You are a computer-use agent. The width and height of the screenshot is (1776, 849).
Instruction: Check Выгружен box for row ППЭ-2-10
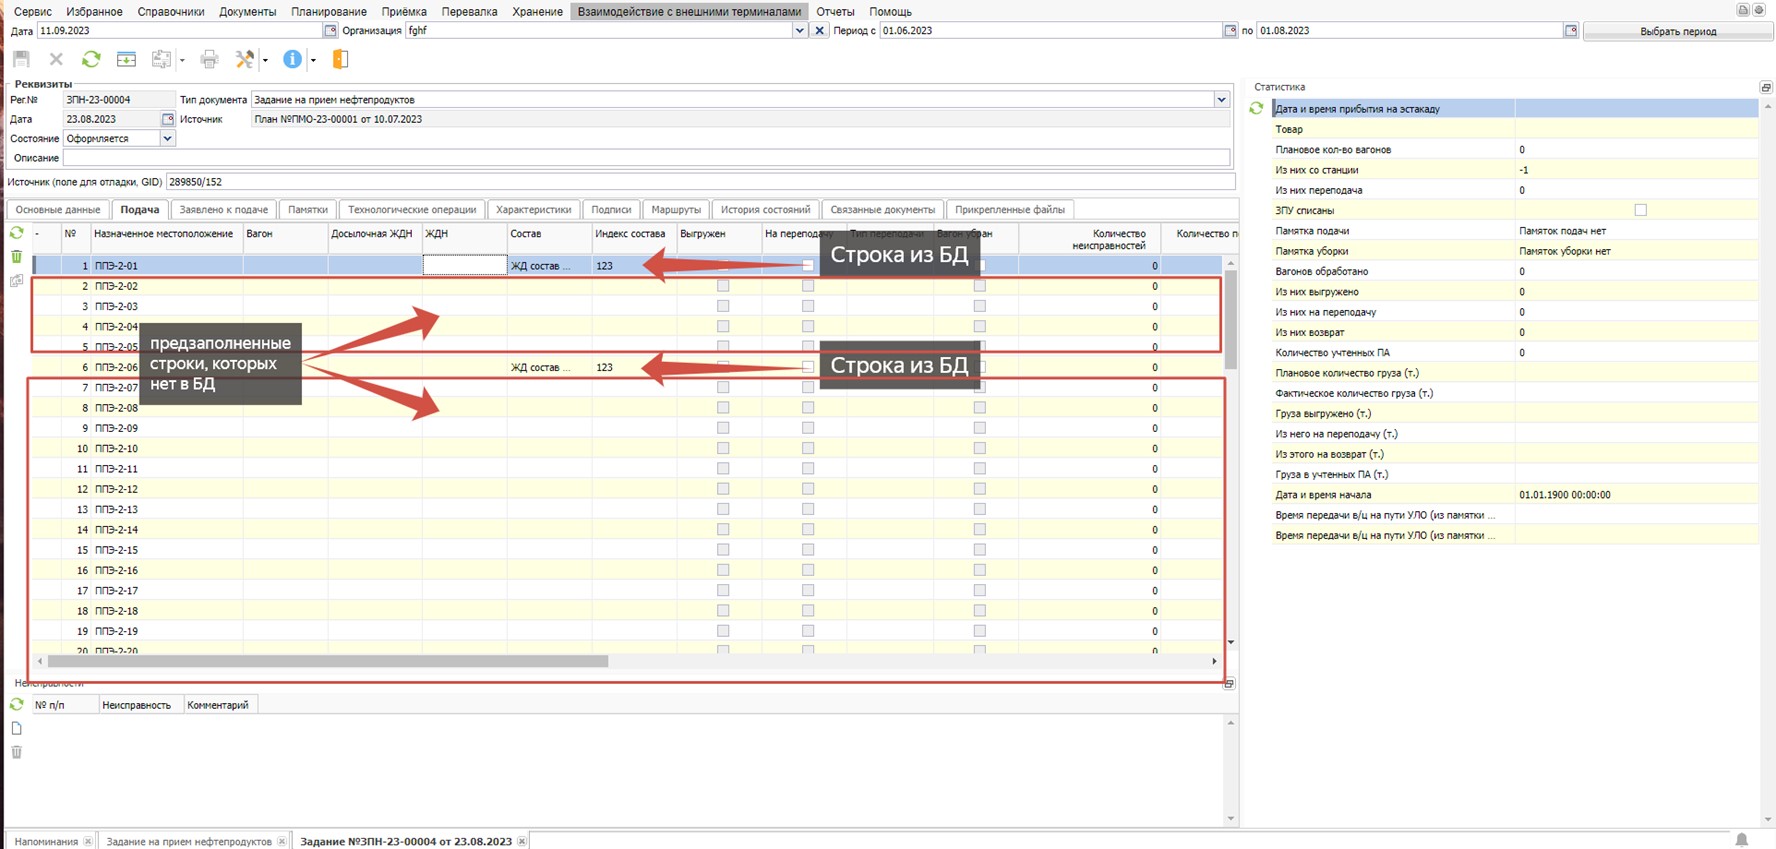click(723, 448)
